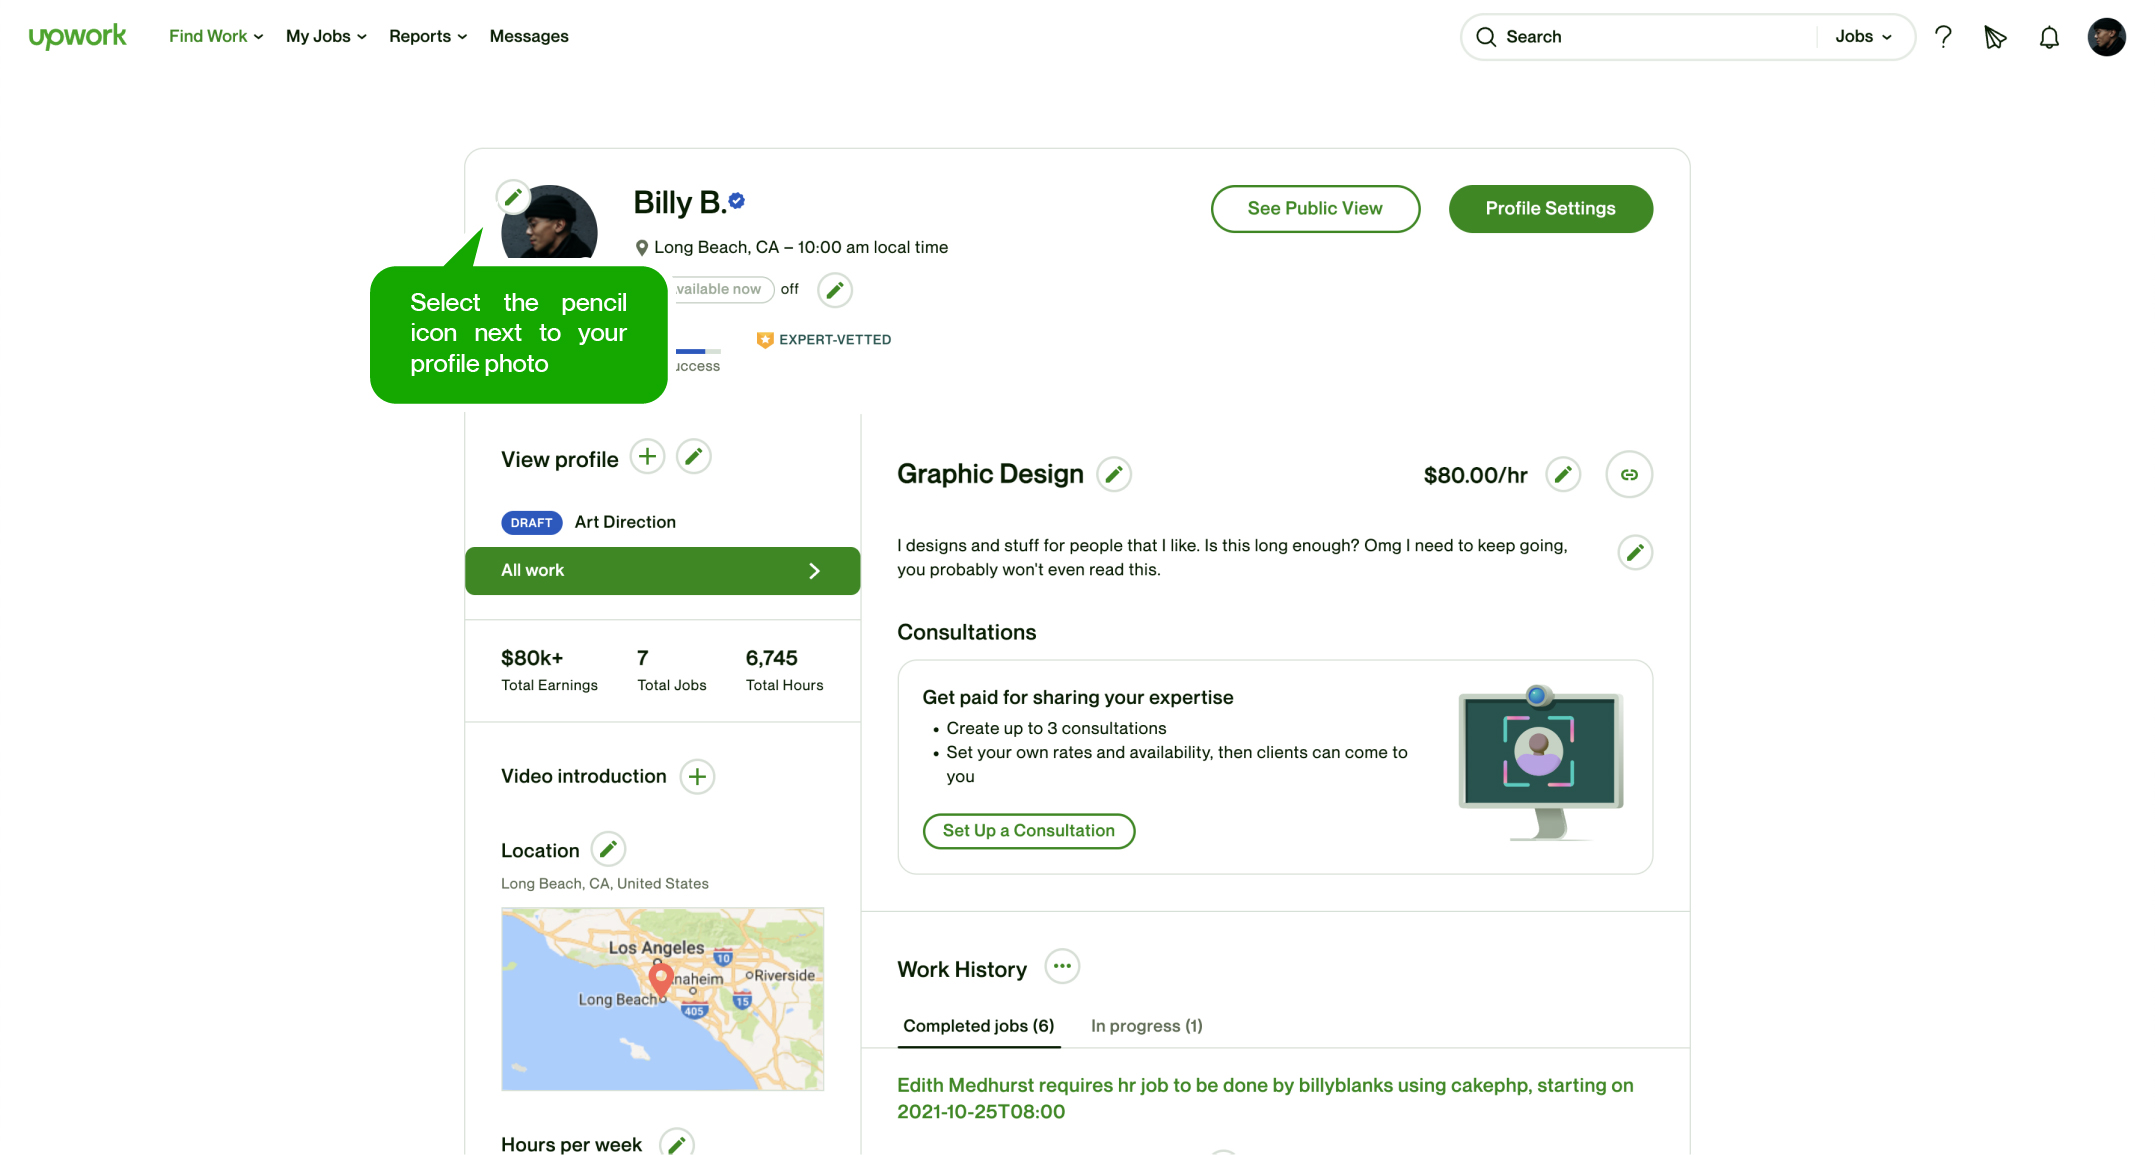The image size is (2155, 1155).
Task: Expand the Jobs search filter dropdown
Action: click(x=1863, y=37)
